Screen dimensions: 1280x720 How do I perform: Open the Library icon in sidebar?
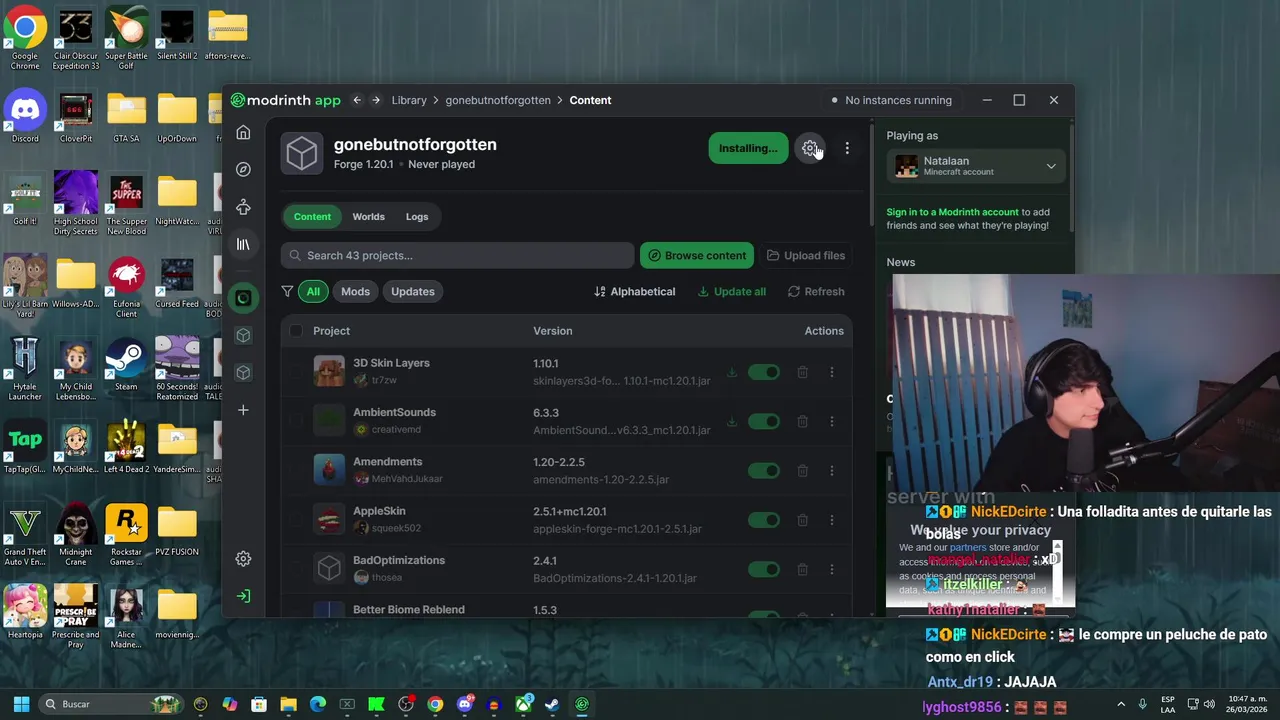click(x=243, y=244)
